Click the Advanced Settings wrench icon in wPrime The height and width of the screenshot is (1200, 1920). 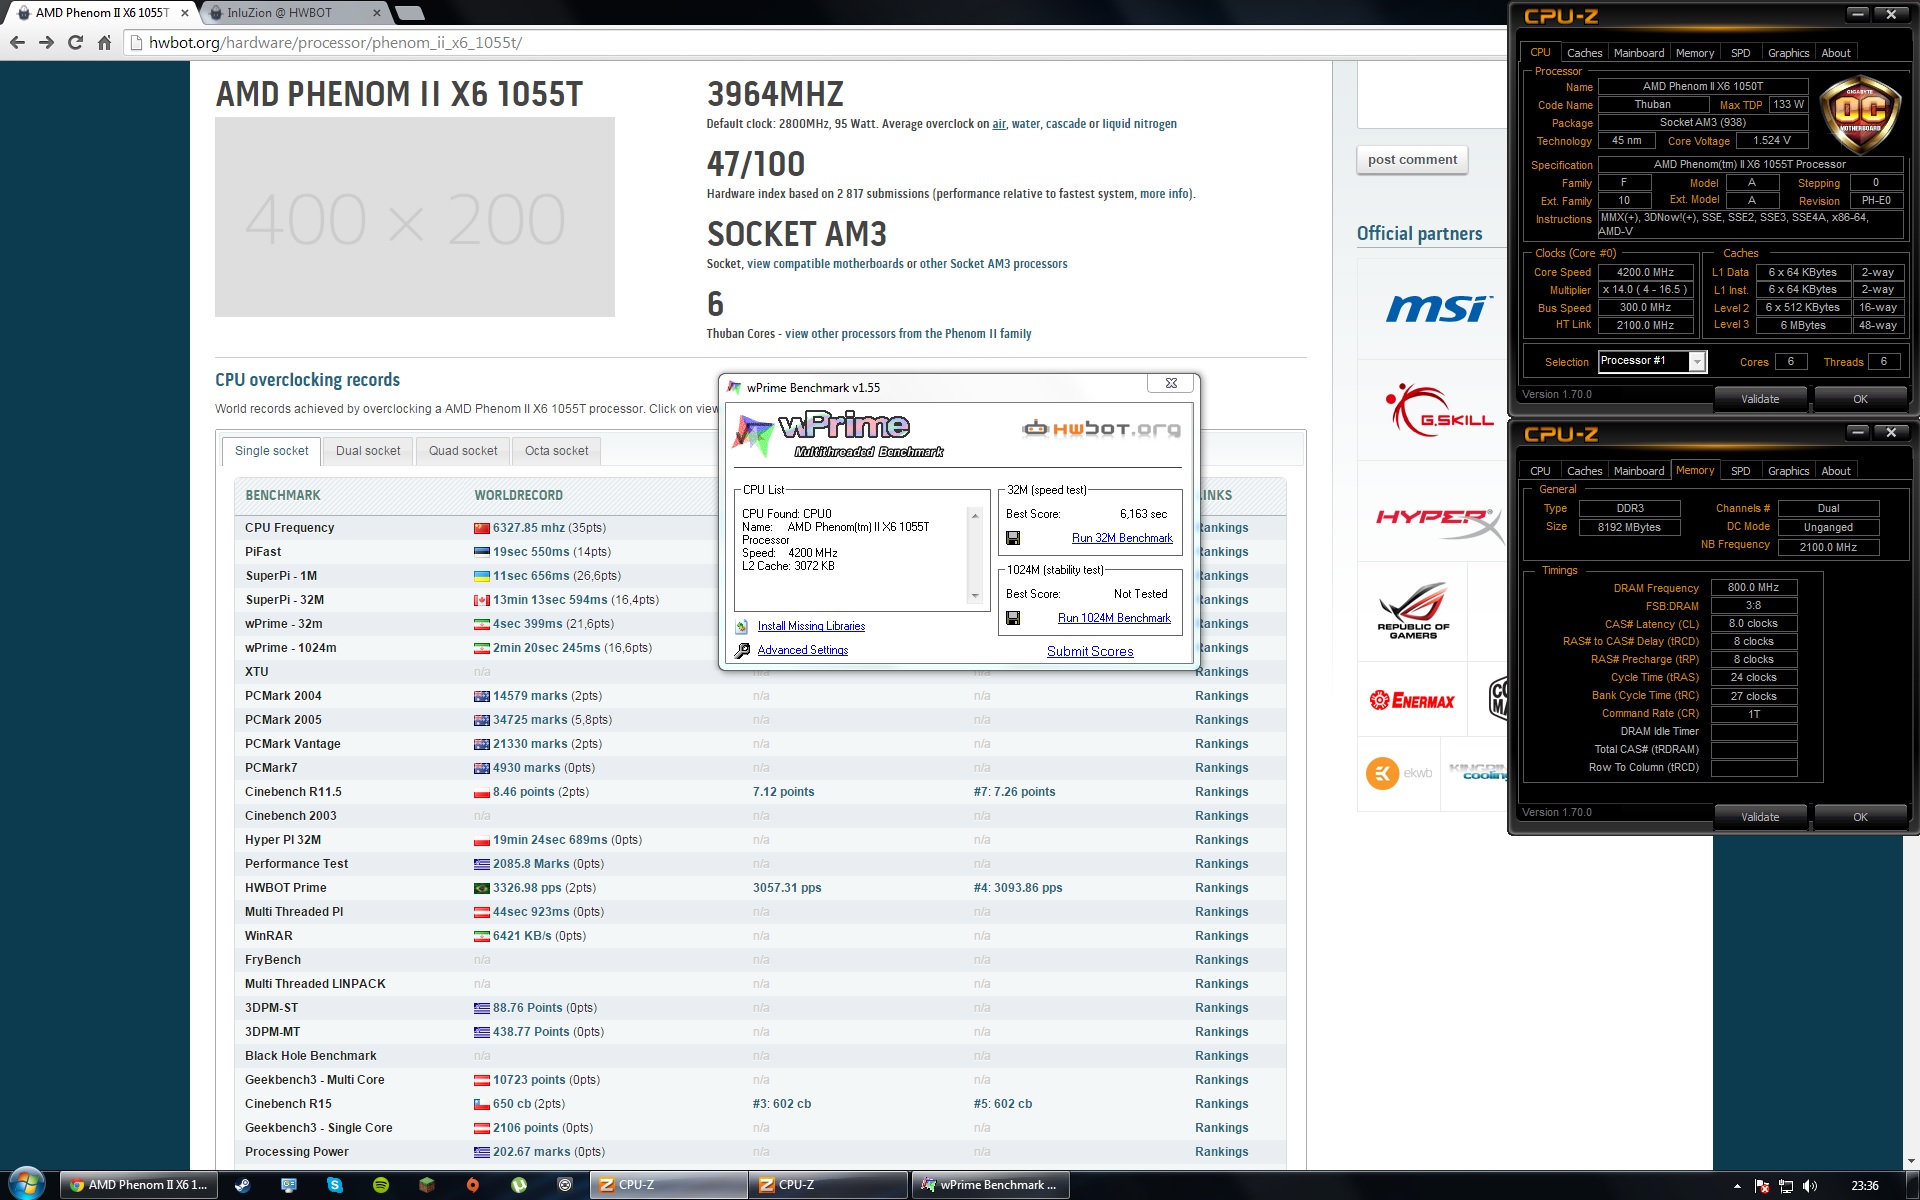[x=742, y=650]
